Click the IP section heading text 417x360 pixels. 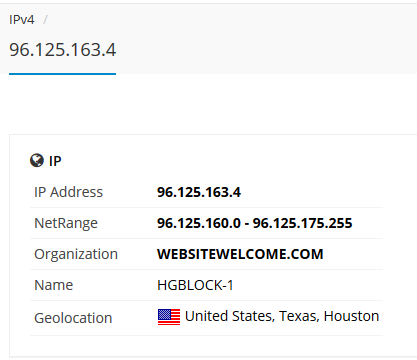(x=55, y=161)
